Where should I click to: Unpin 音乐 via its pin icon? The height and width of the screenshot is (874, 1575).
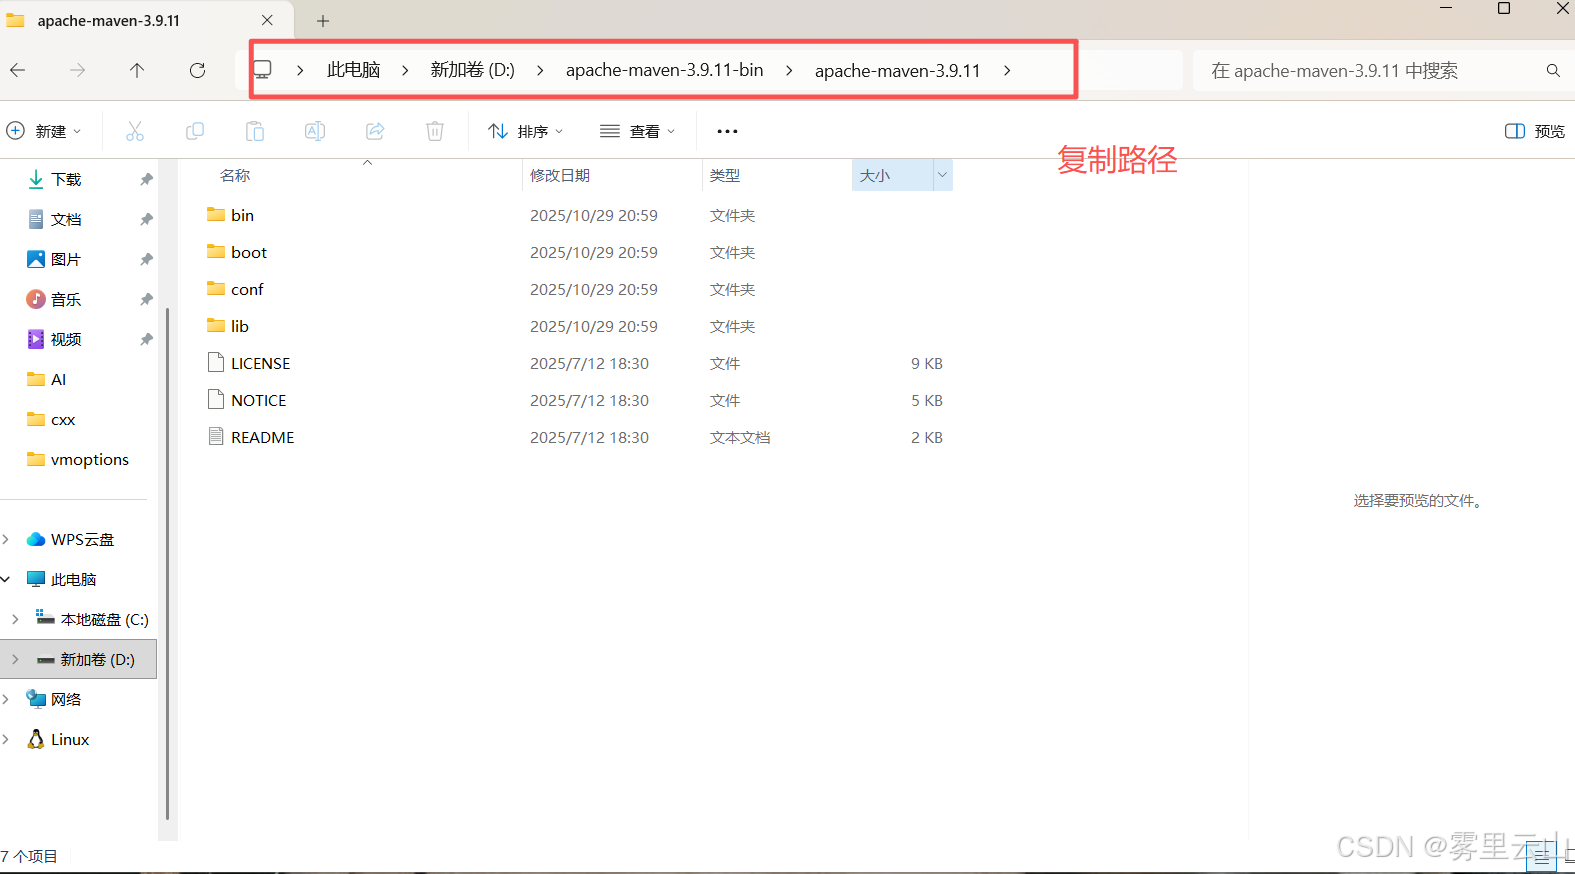coord(146,299)
